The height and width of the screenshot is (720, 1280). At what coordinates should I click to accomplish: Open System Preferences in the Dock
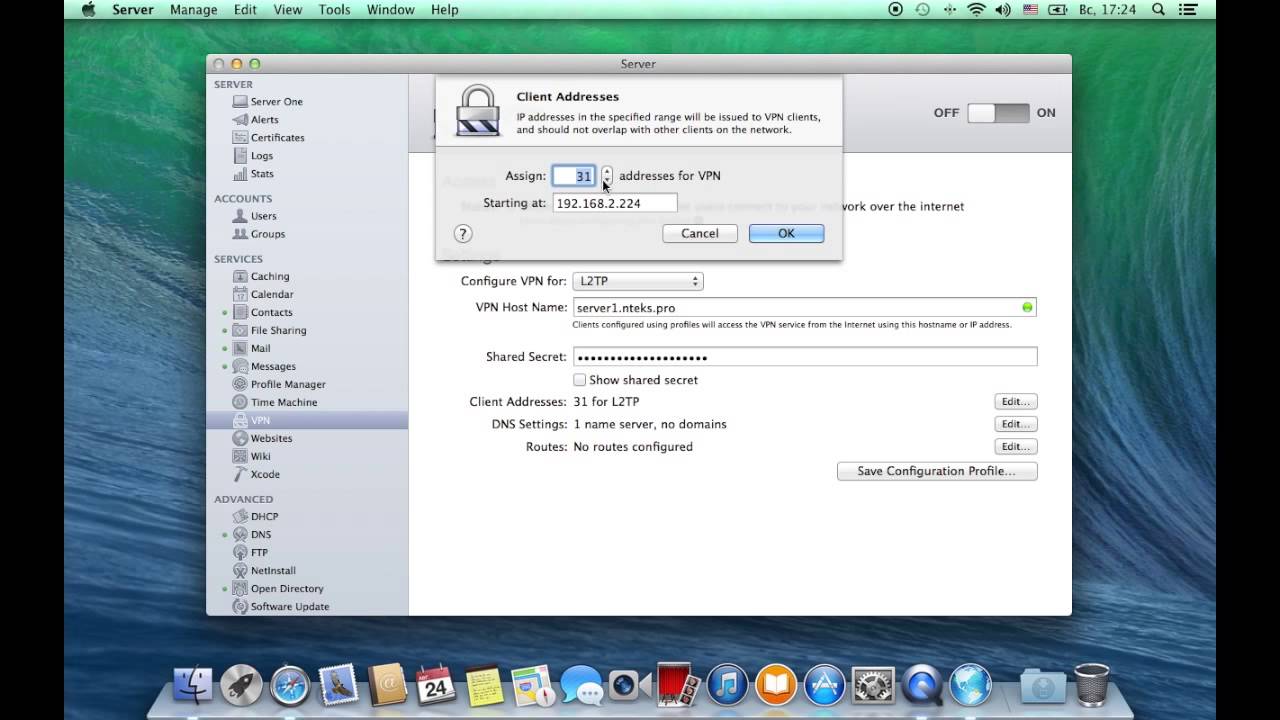point(873,685)
